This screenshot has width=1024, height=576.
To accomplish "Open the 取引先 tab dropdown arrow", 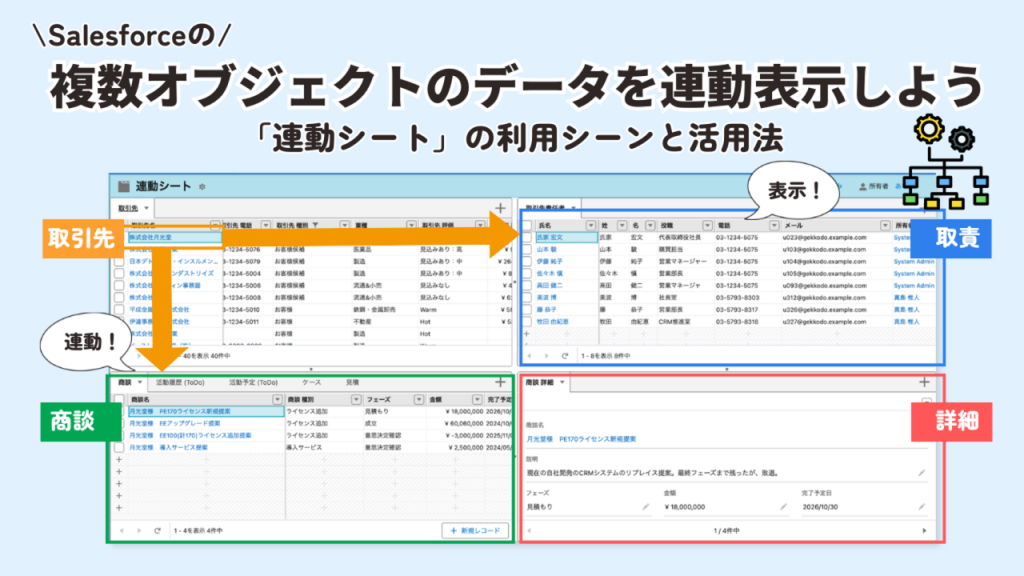I will coord(146,208).
